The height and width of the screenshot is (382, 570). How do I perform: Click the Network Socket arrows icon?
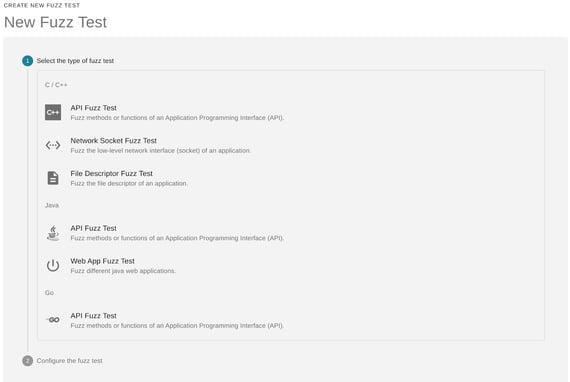point(53,145)
